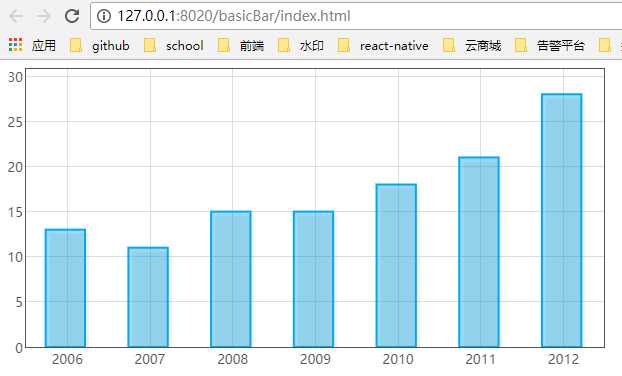Image resolution: width=622 pixels, height=376 pixels.
Task: Select the 2010 bar in the chart
Action: [396, 266]
